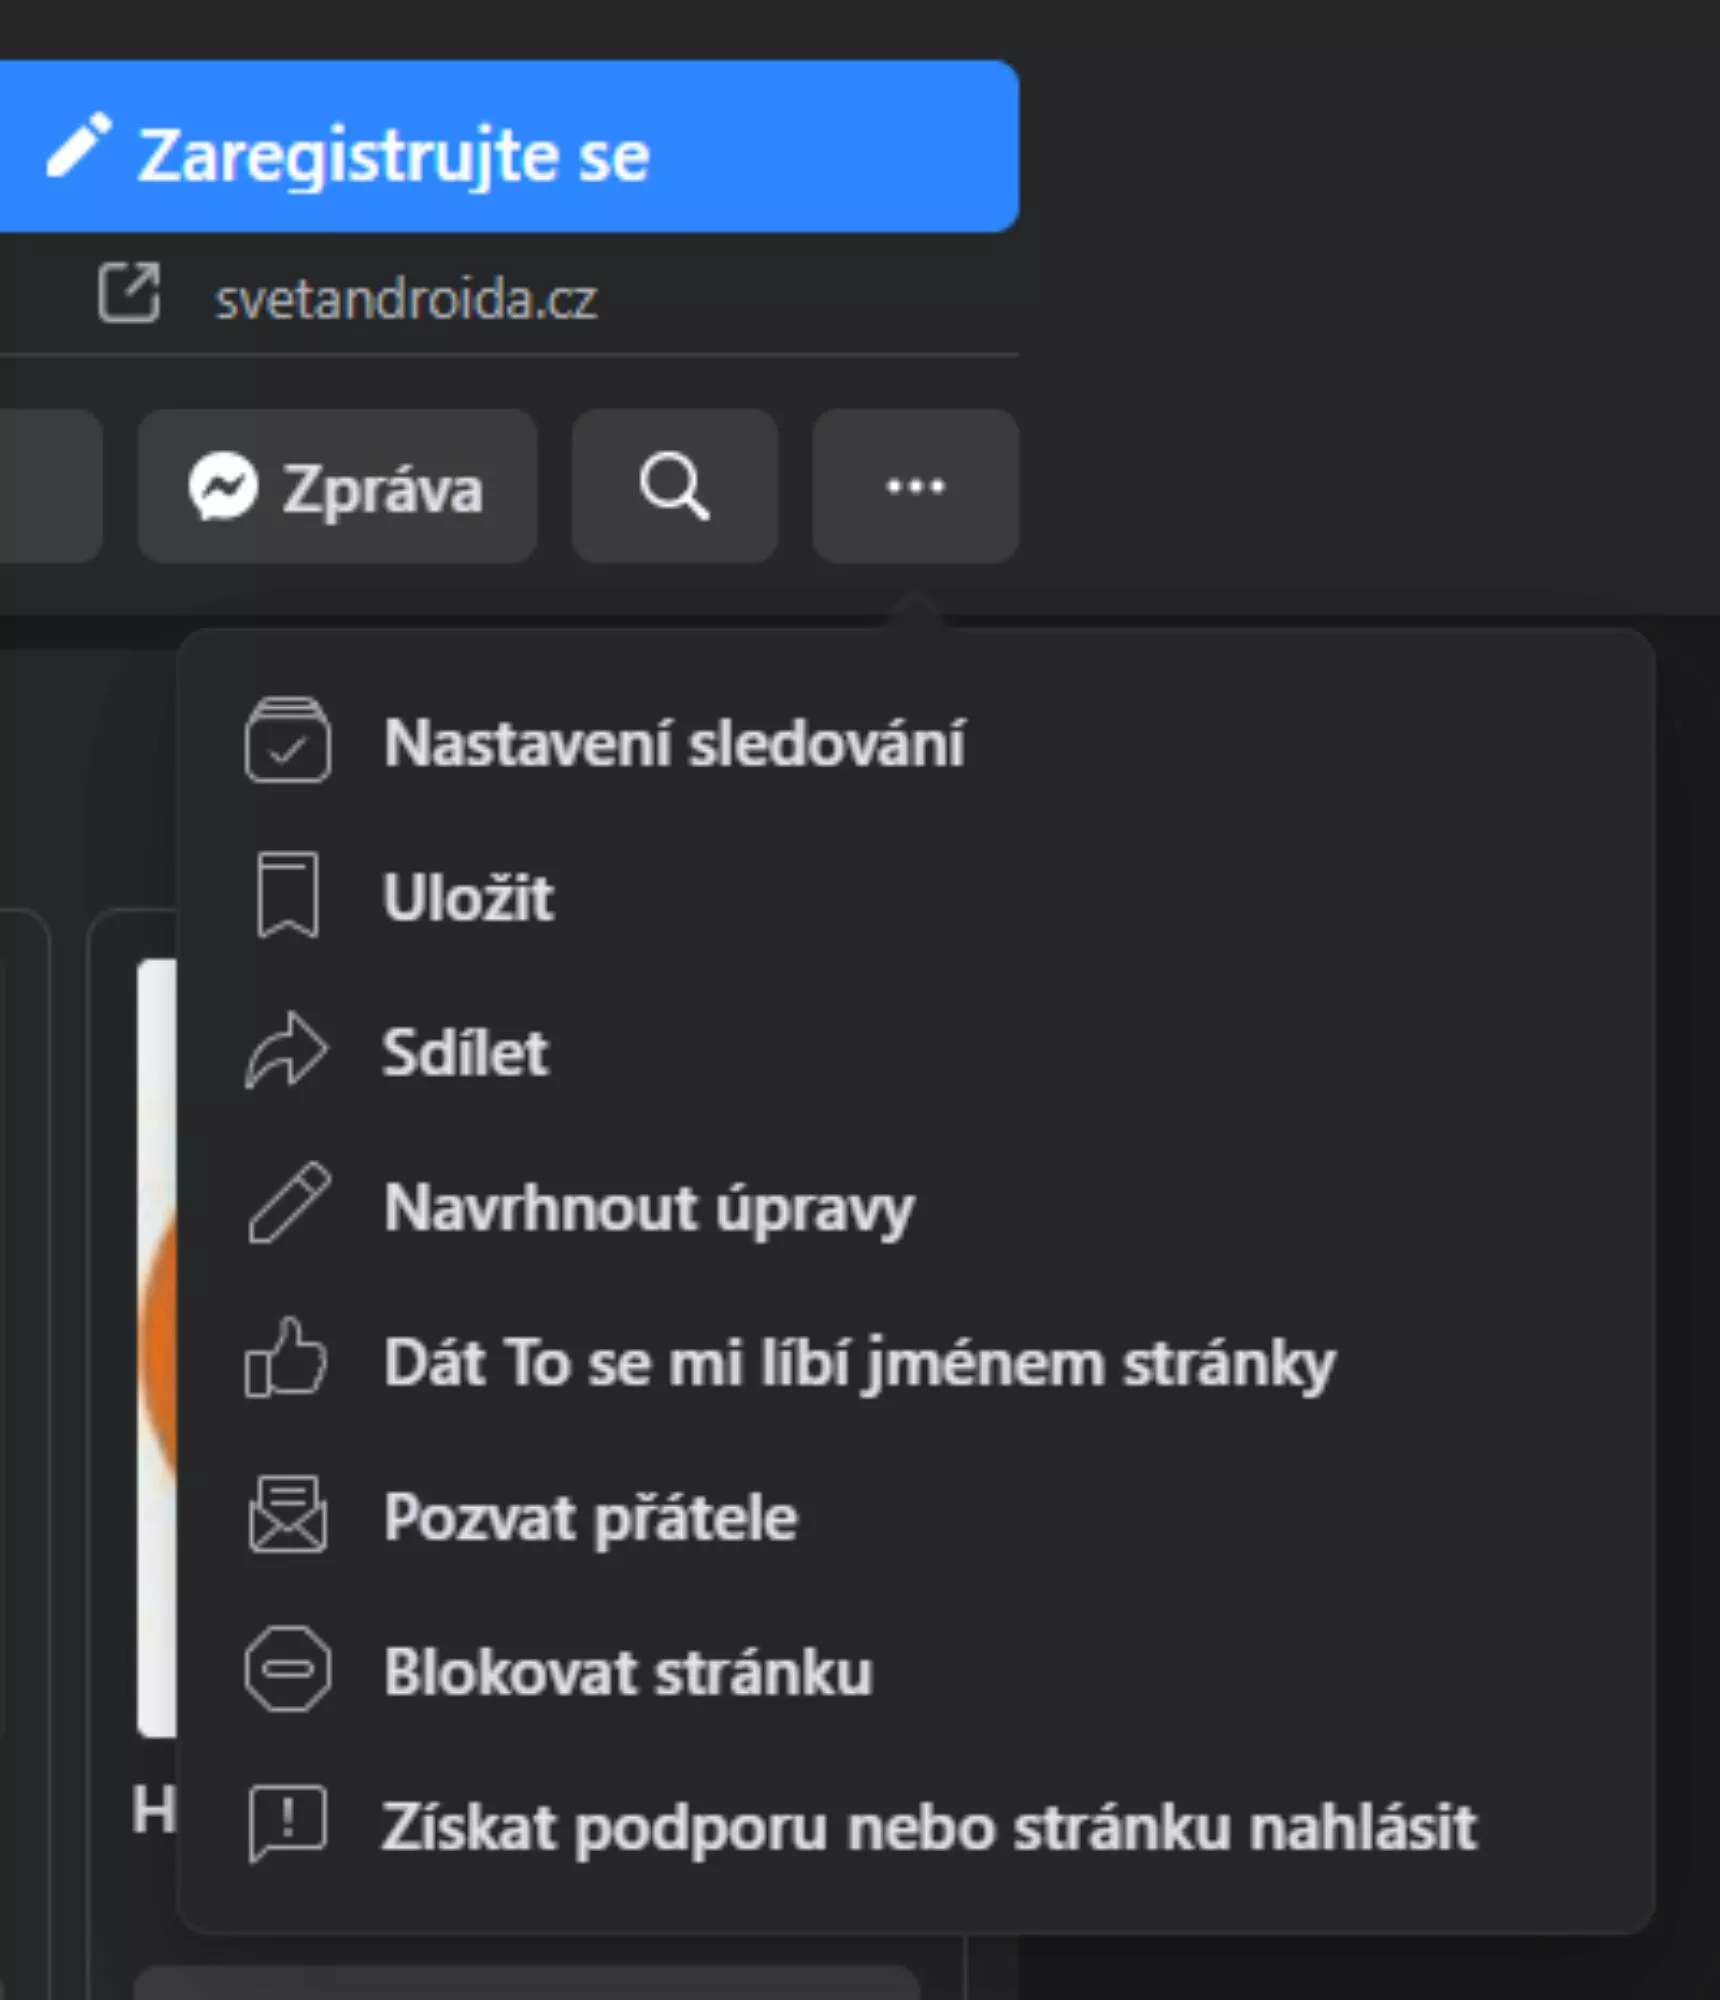Select Nastavení sledování menu item
The height and width of the screenshot is (2000, 1720).
[x=915, y=742]
